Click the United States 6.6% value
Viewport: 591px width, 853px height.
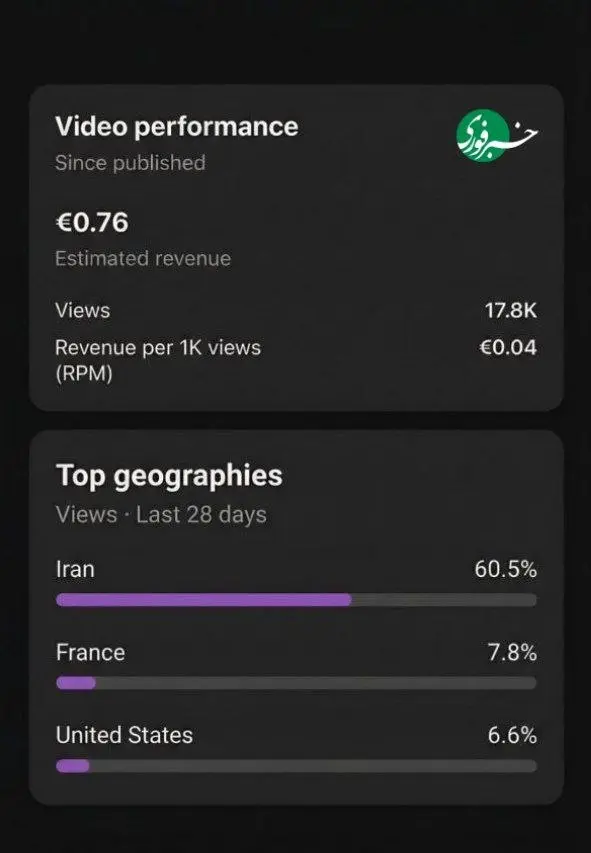click(513, 735)
